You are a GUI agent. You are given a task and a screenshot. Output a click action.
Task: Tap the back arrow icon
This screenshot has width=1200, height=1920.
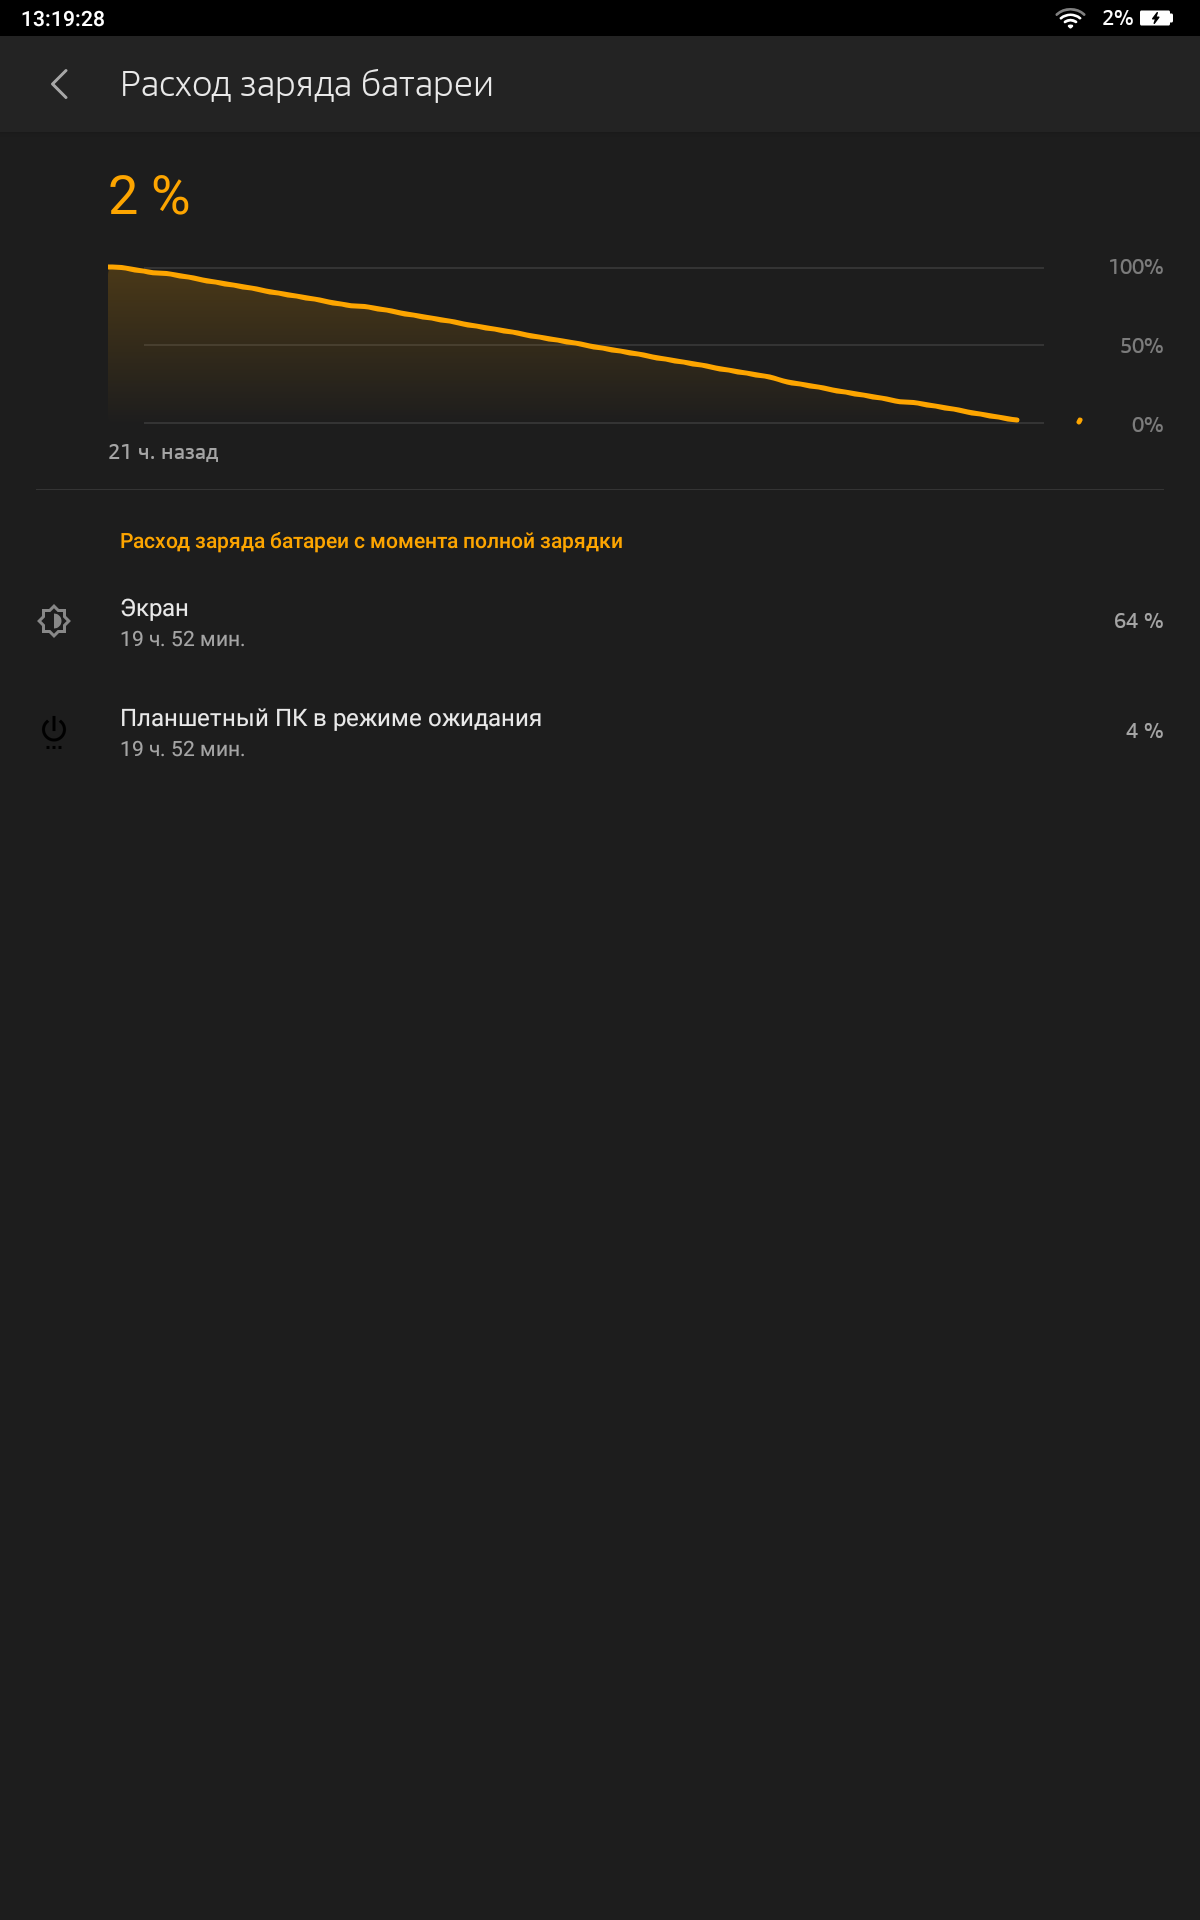tap(60, 84)
